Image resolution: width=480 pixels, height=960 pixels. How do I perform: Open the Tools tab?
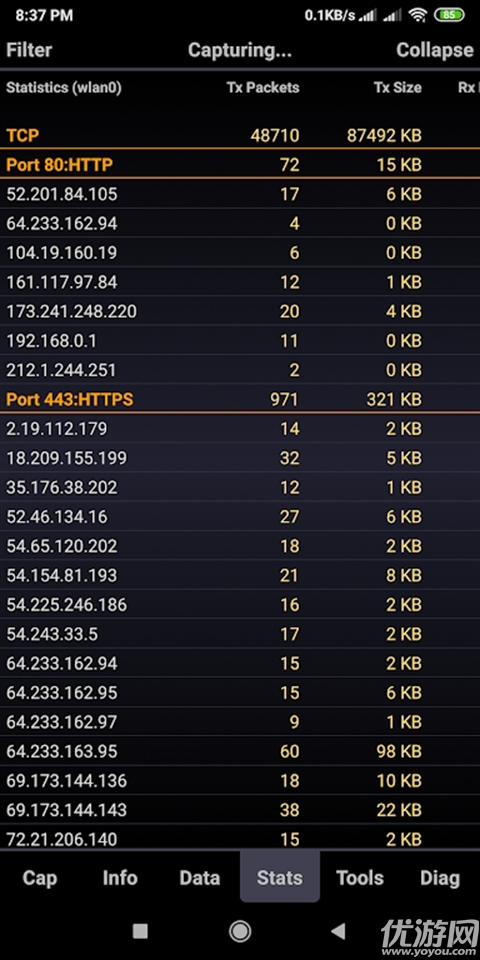click(x=360, y=877)
